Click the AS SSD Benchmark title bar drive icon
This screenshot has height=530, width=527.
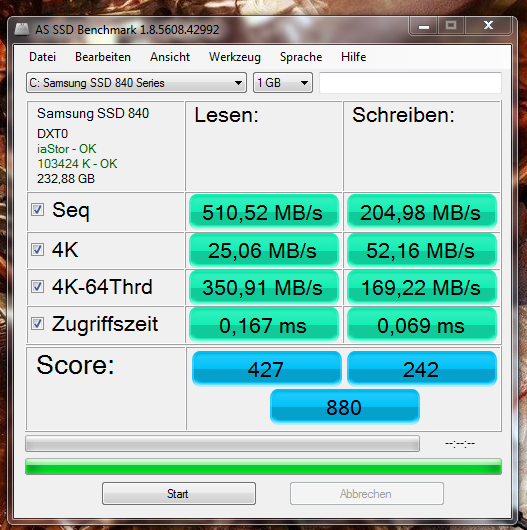pyautogui.click(x=22, y=29)
